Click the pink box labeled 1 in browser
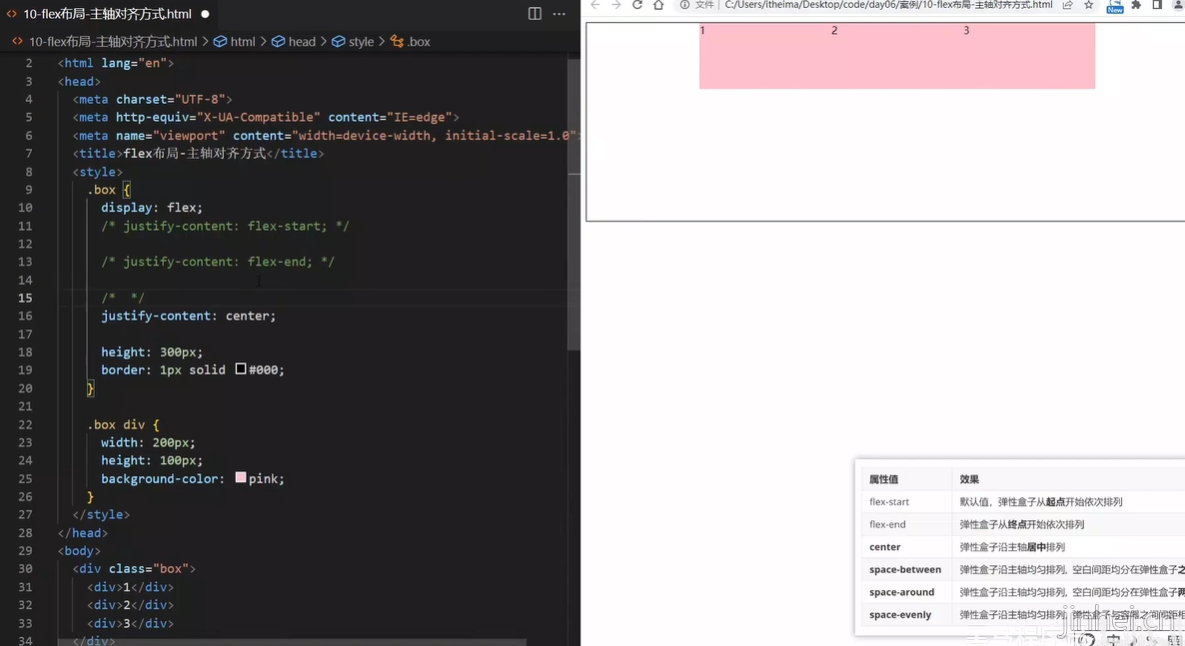This screenshot has width=1185, height=646. 765,56
